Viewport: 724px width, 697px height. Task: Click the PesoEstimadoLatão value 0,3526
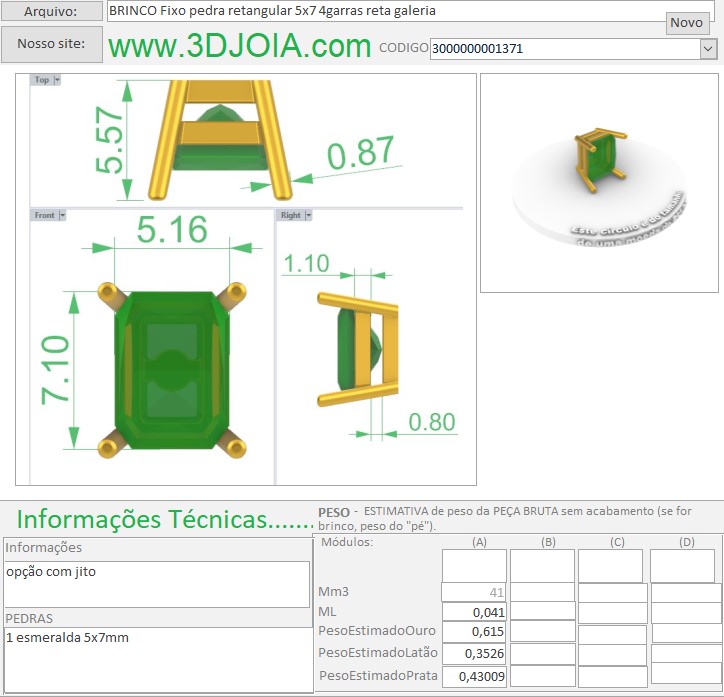(x=475, y=653)
